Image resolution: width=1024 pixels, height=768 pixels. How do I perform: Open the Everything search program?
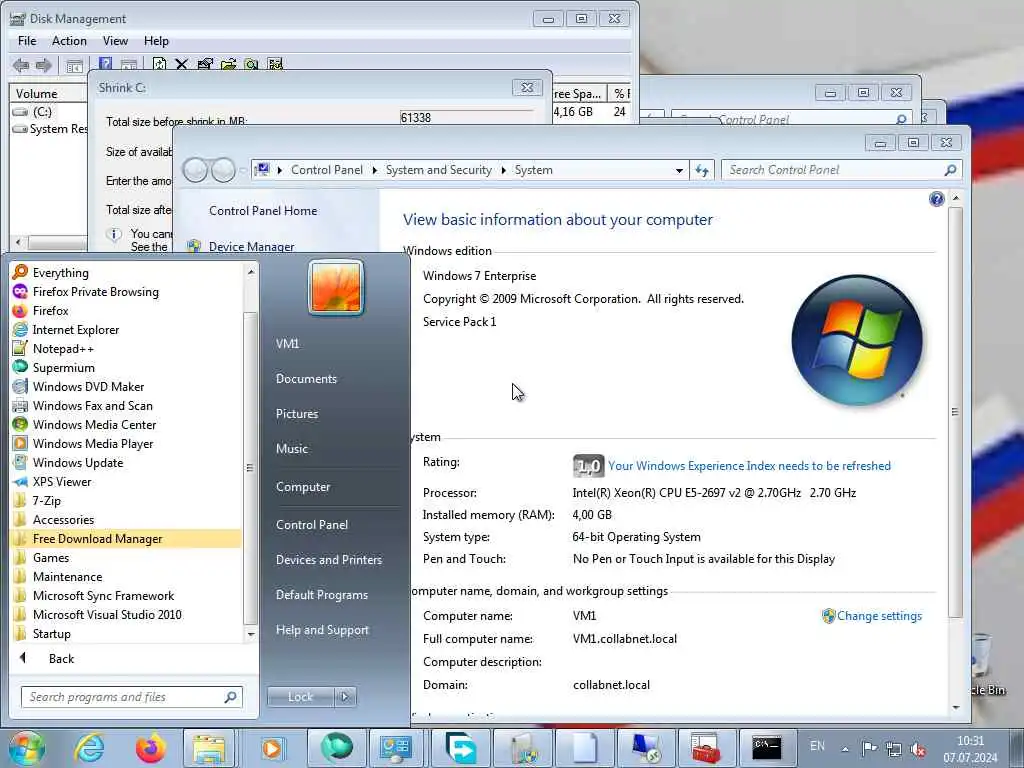[60, 273]
